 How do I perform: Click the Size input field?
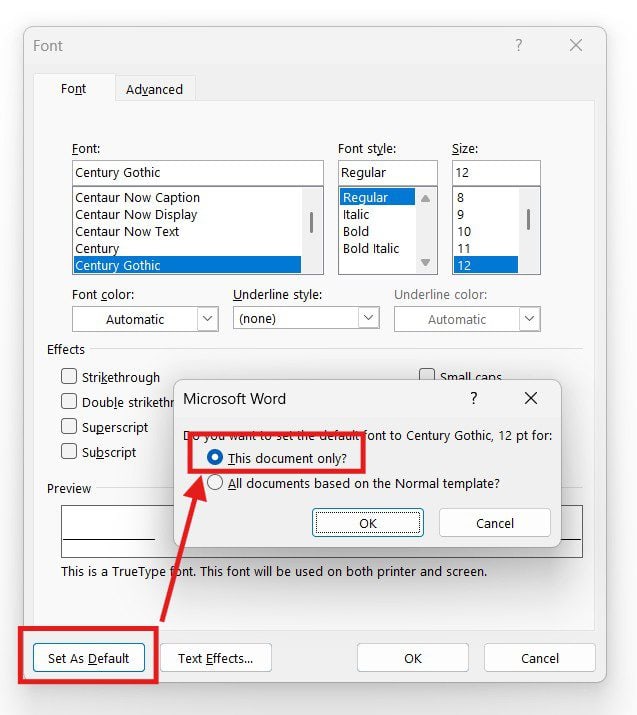pyautogui.click(x=496, y=172)
